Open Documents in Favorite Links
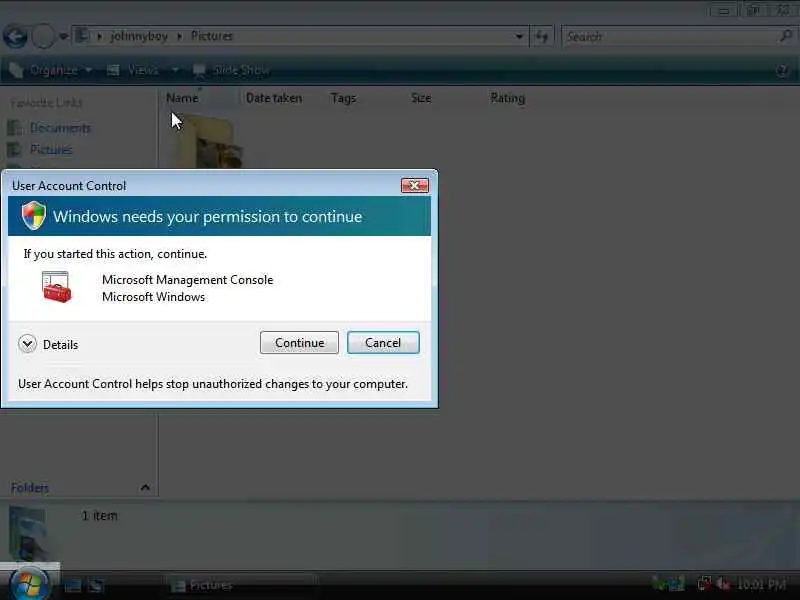This screenshot has height=600, width=800. pyautogui.click(x=50, y=128)
